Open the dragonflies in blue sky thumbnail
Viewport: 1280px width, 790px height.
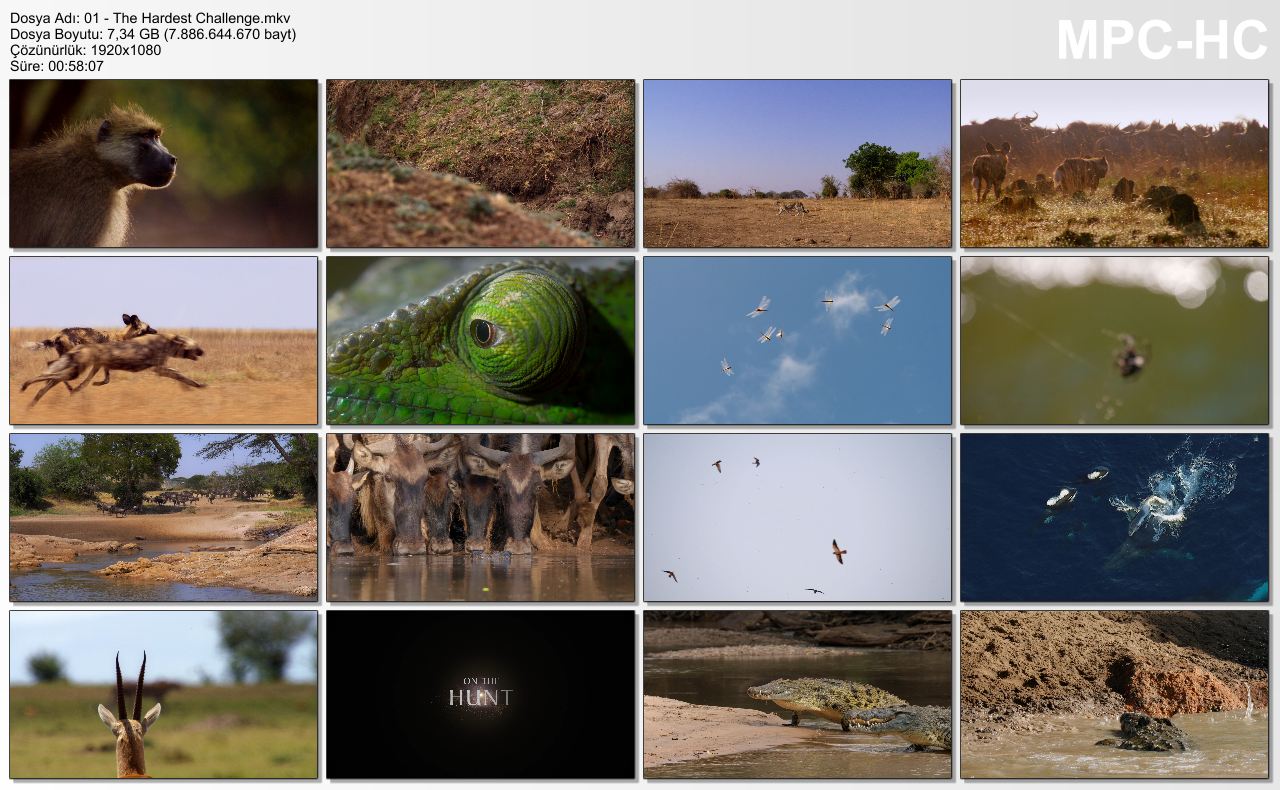[x=798, y=341]
